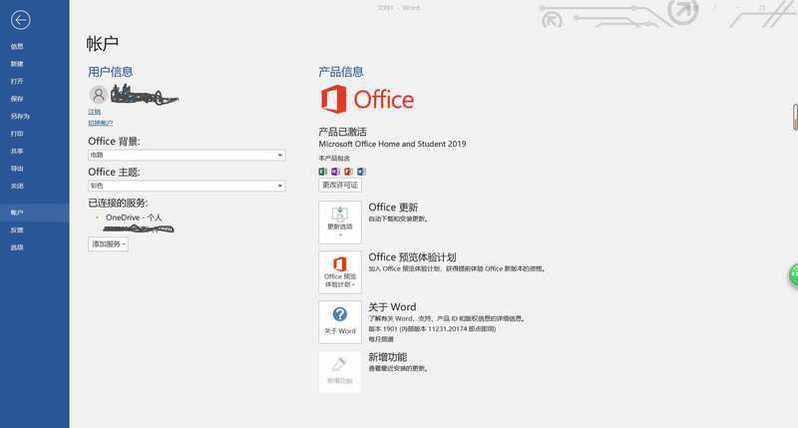Go to 打印 in the sidebar
This screenshot has height=428, width=798.
point(17,133)
